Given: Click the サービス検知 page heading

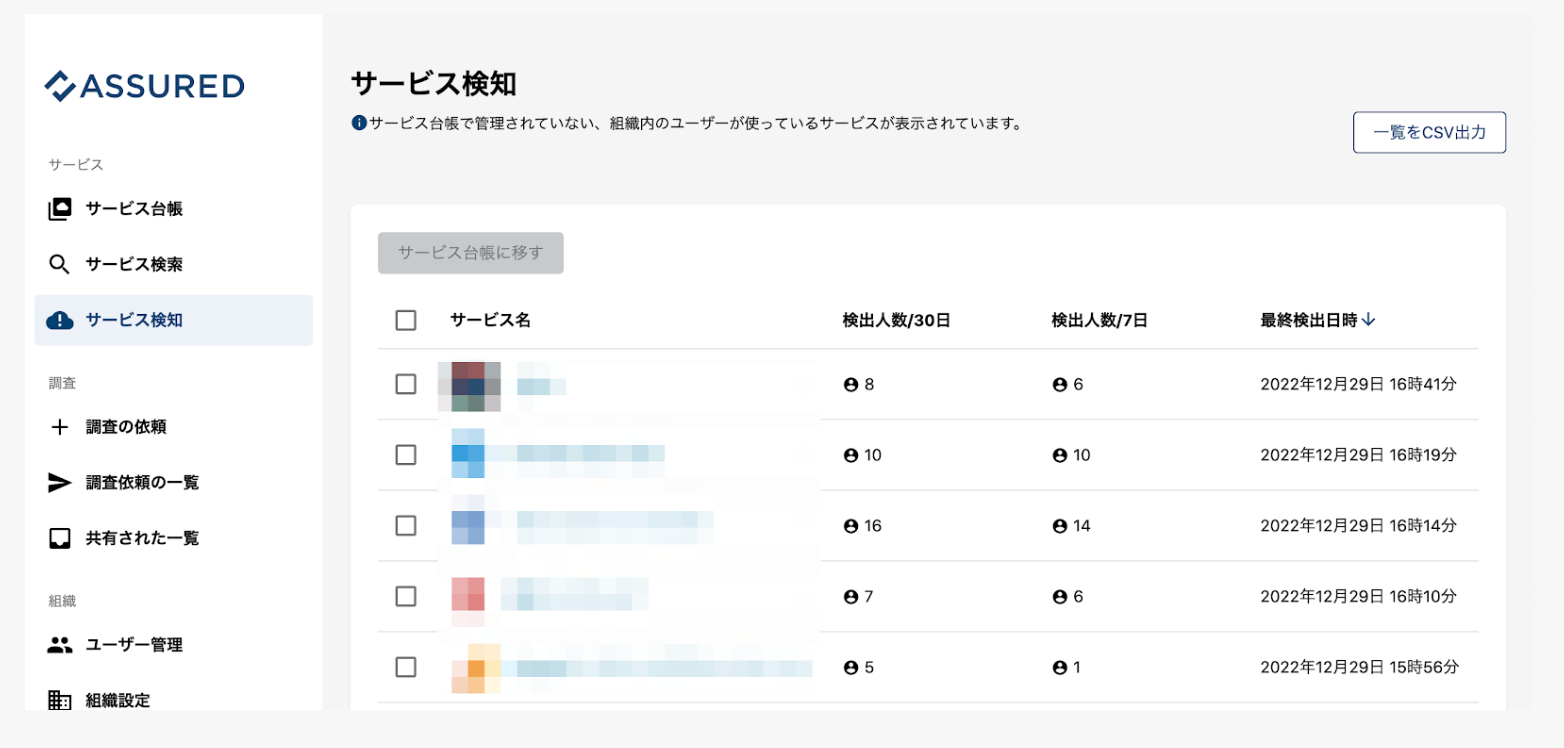Looking at the screenshot, I should pos(434,84).
